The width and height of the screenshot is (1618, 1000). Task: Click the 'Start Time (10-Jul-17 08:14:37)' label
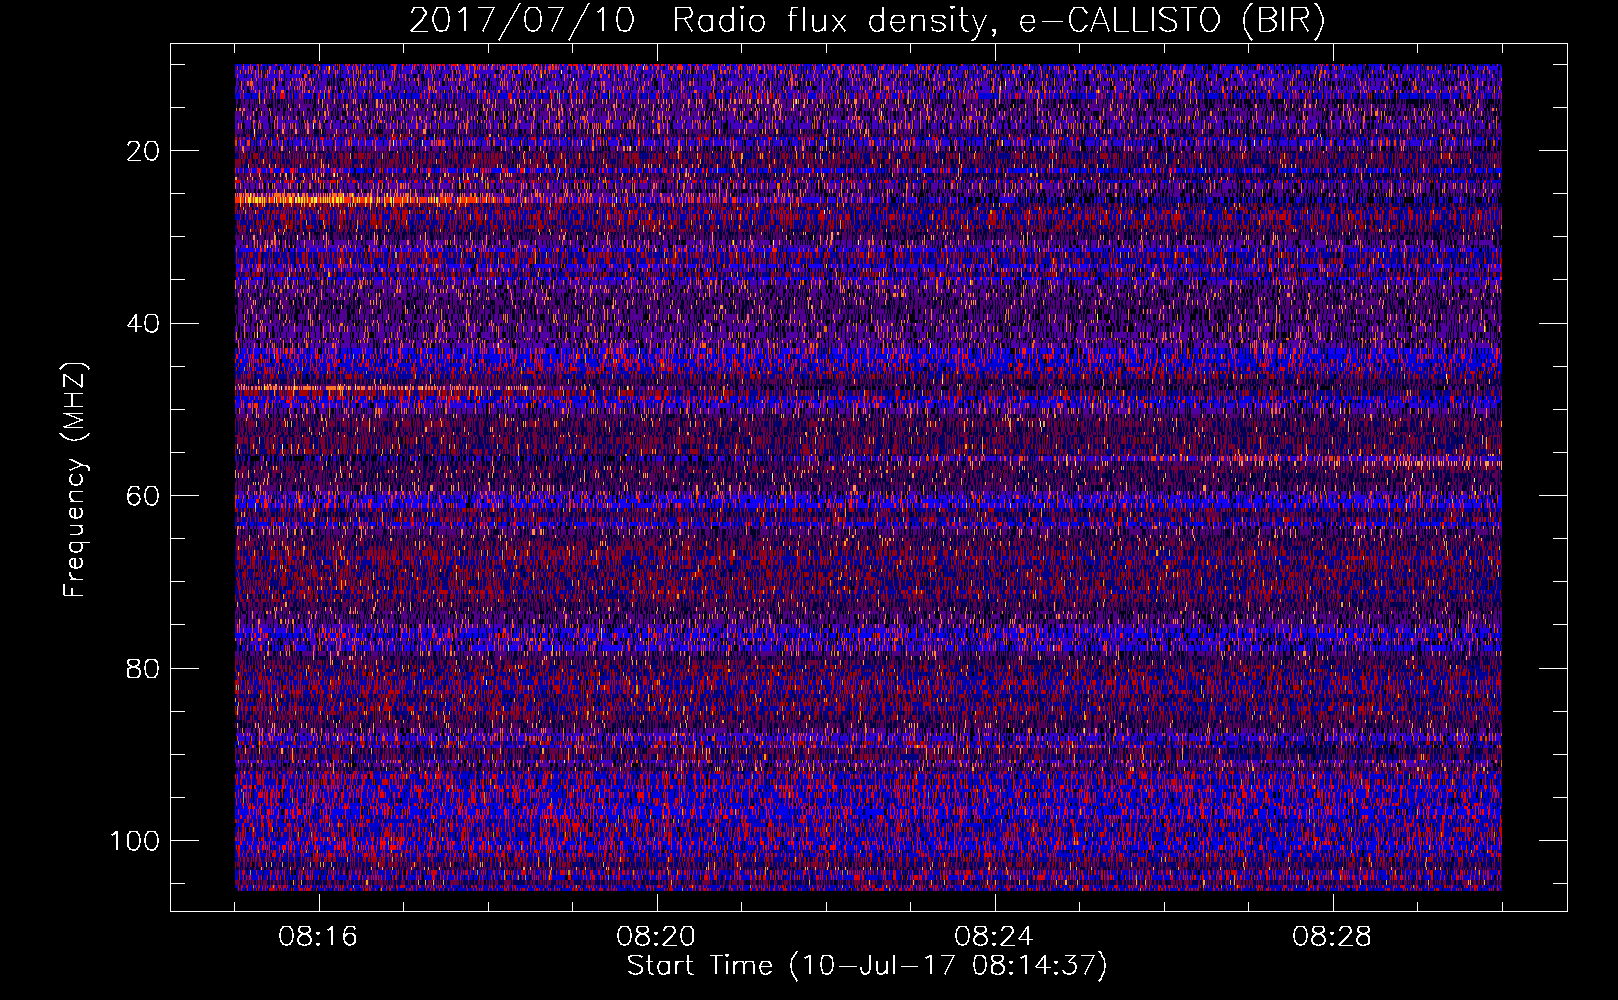point(867,966)
